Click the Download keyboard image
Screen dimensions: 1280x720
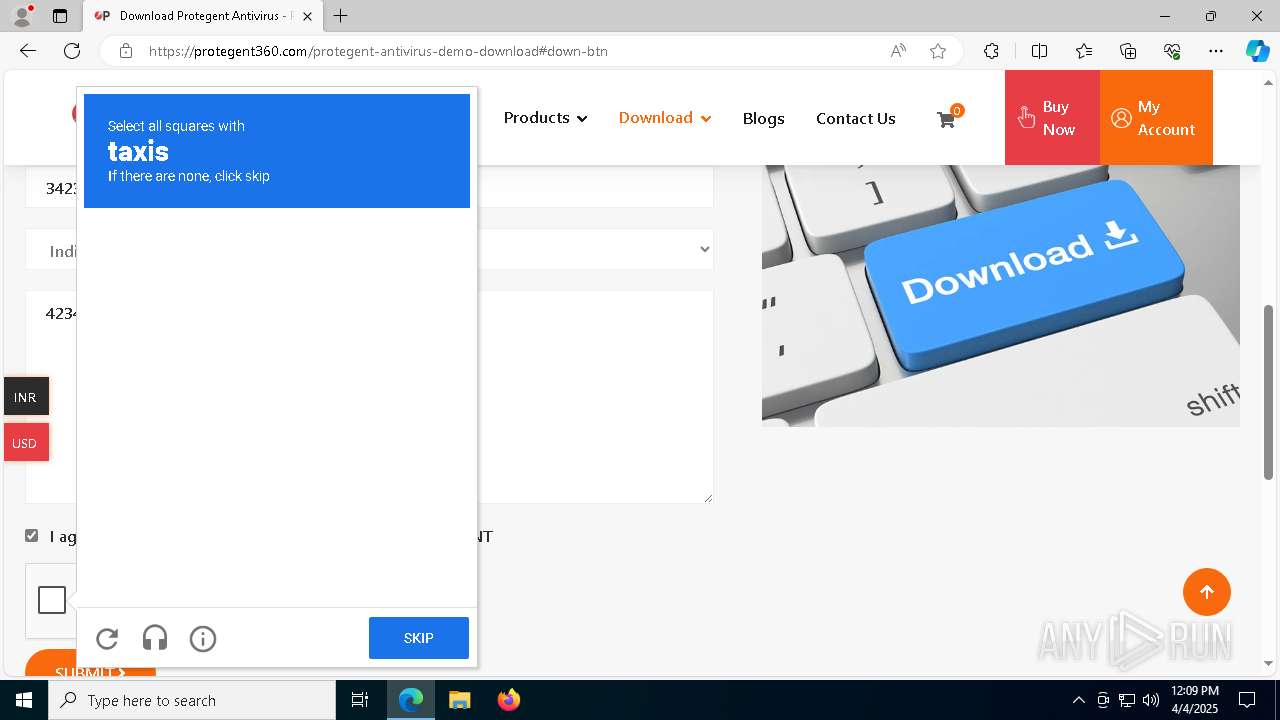(x=1001, y=296)
